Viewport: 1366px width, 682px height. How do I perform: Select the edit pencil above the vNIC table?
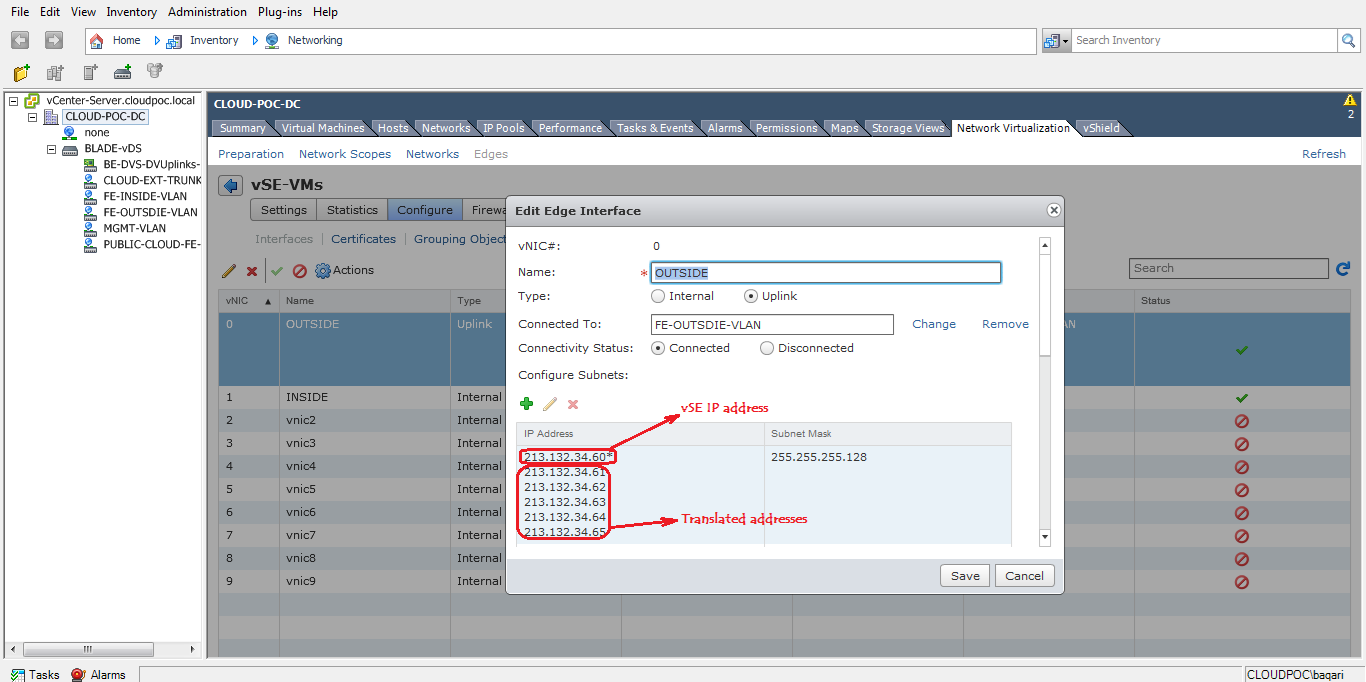pos(229,270)
